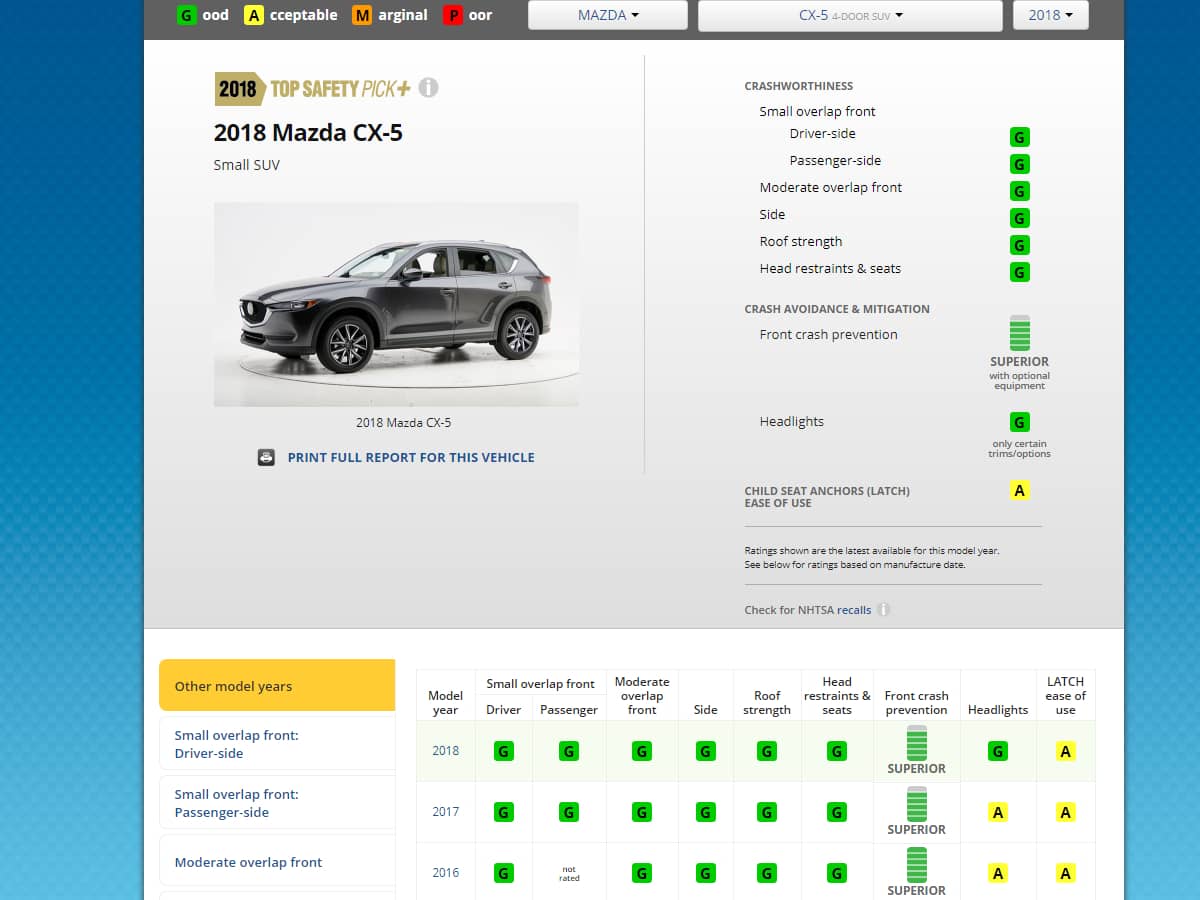
Task: Click the NHTSA recalls info icon
Action: (884, 610)
